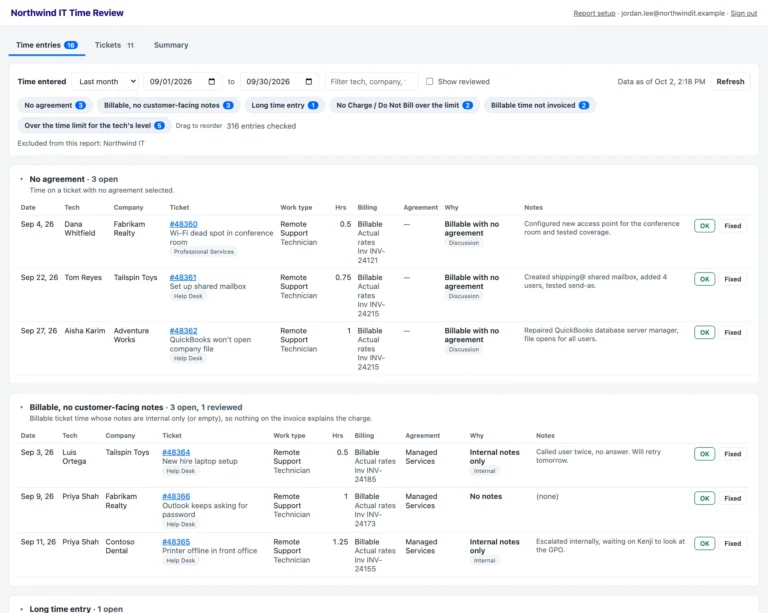Mark Aisha Karim entry as Fixed
Screen dimensions: 768x613
[x=732, y=332]
